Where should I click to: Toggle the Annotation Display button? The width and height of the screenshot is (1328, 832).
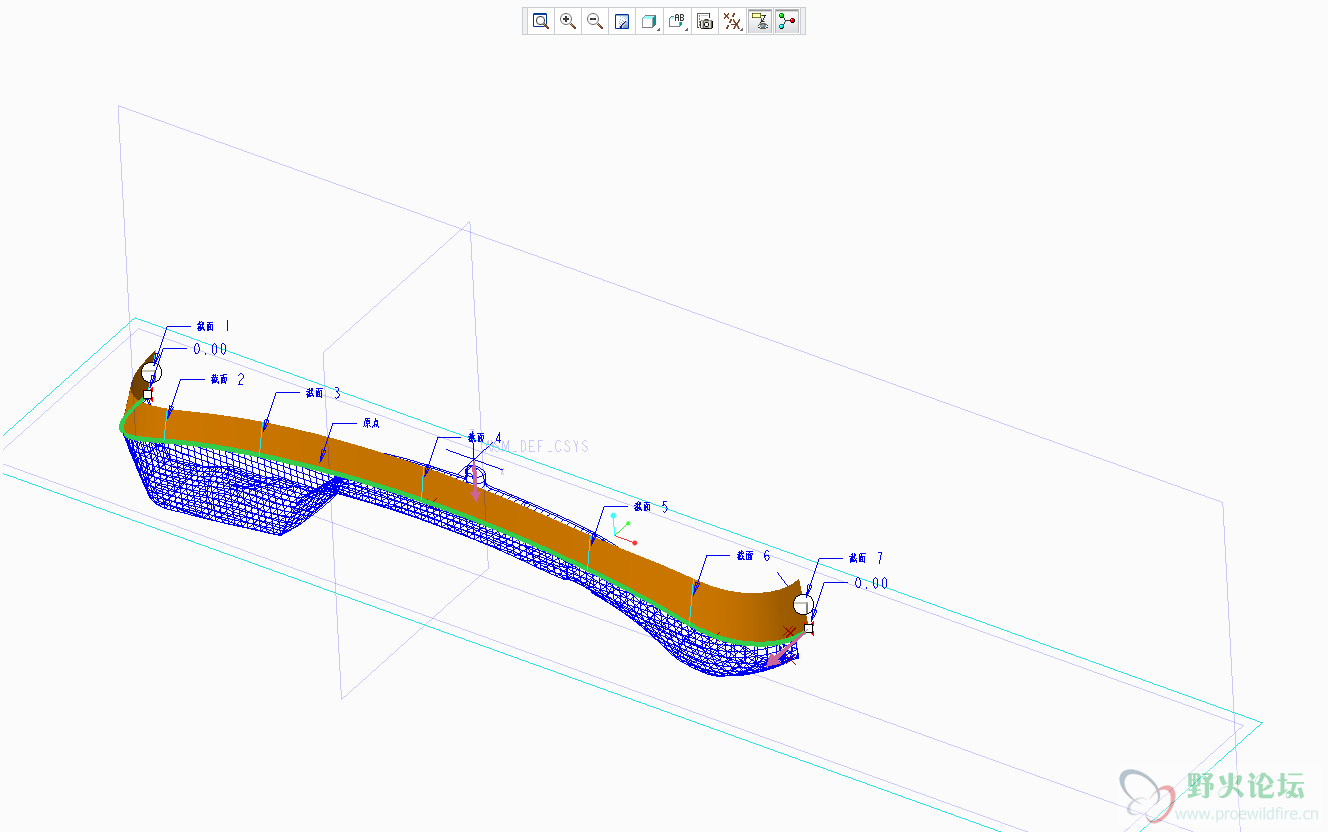pyautogui.click(x=760, y=21)
